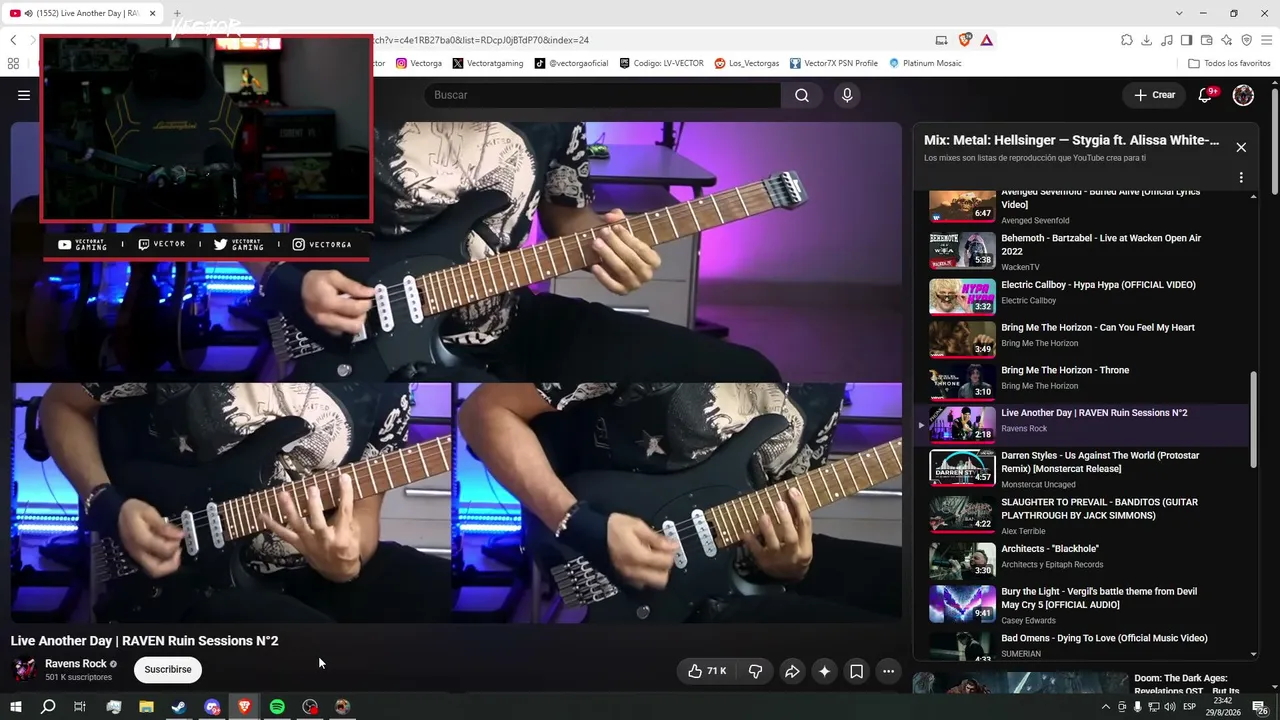The width and height of the screenshot is (1280, 720).
Task: Close the Mix playlist panel
Action: pyautogui.click(x=1241, y=147)
